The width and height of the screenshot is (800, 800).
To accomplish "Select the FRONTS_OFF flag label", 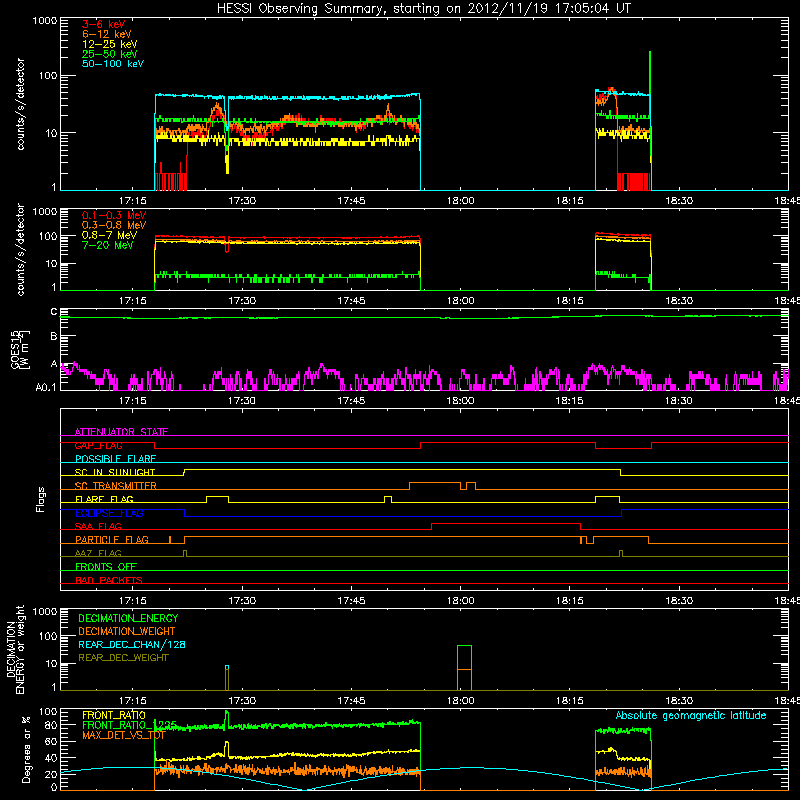I will coord(106,567).
